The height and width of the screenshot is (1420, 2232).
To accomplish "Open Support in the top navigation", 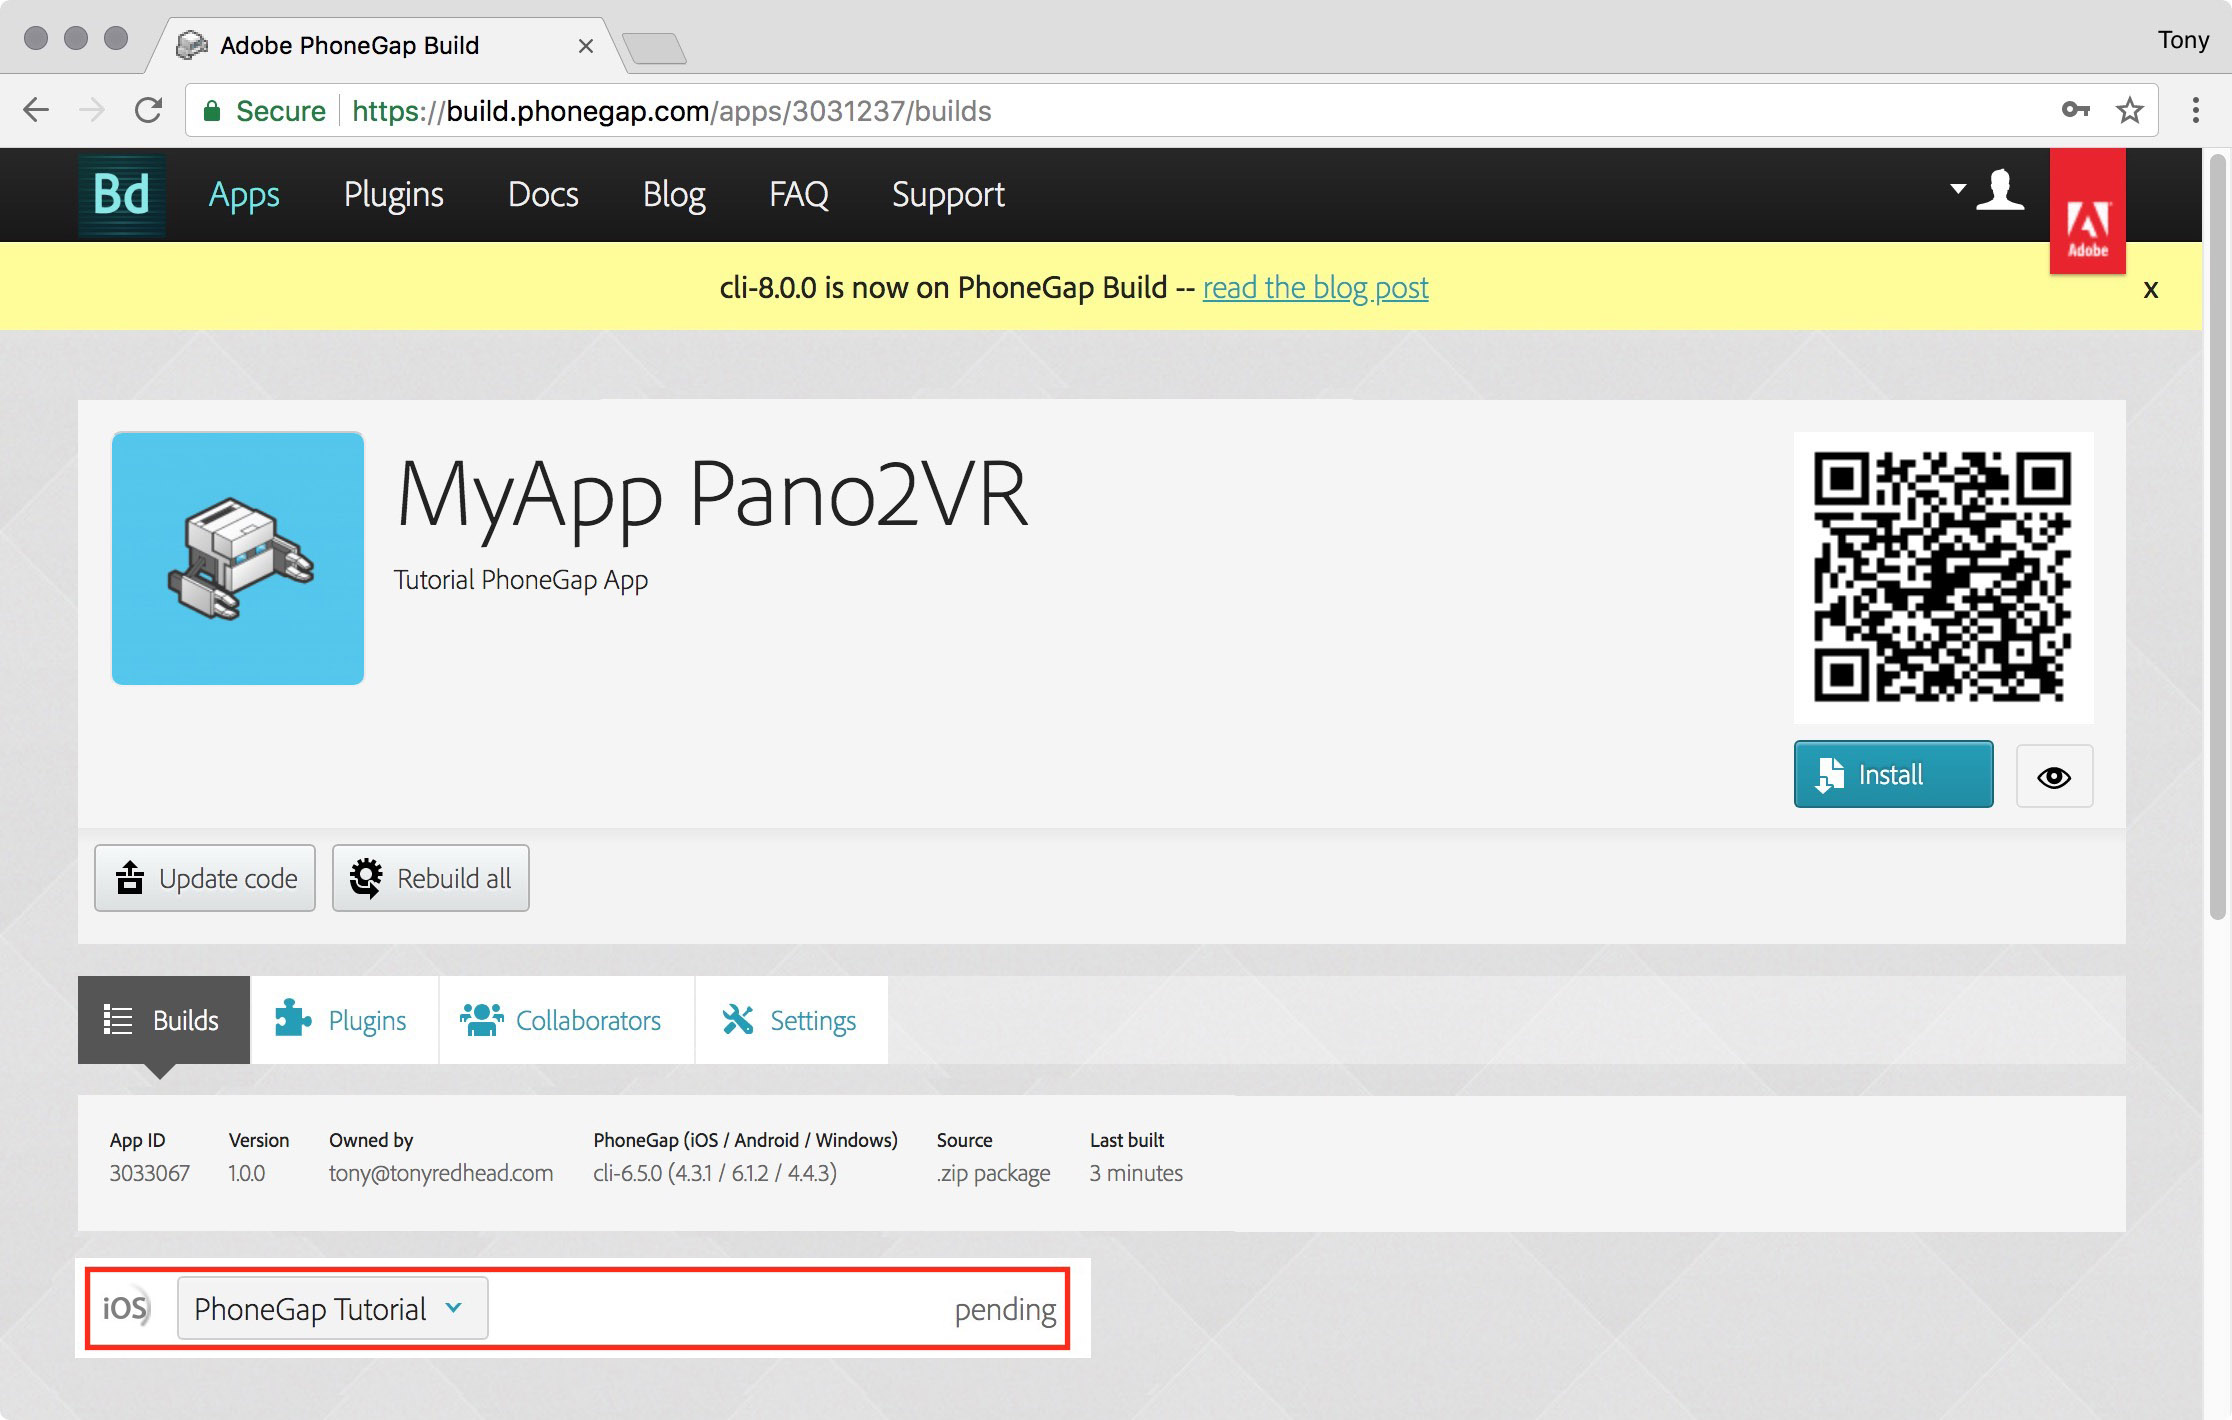I will point(948,194).
